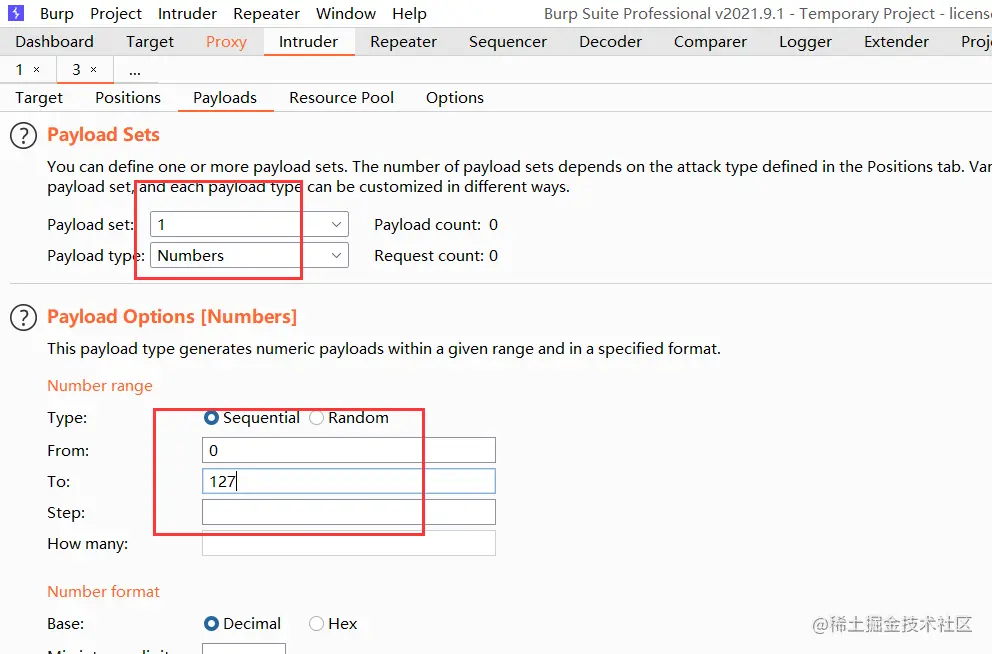This screenshot has height=654, width=992.
Task: Switch to the main Target tab
Action: tap(149, 42)
